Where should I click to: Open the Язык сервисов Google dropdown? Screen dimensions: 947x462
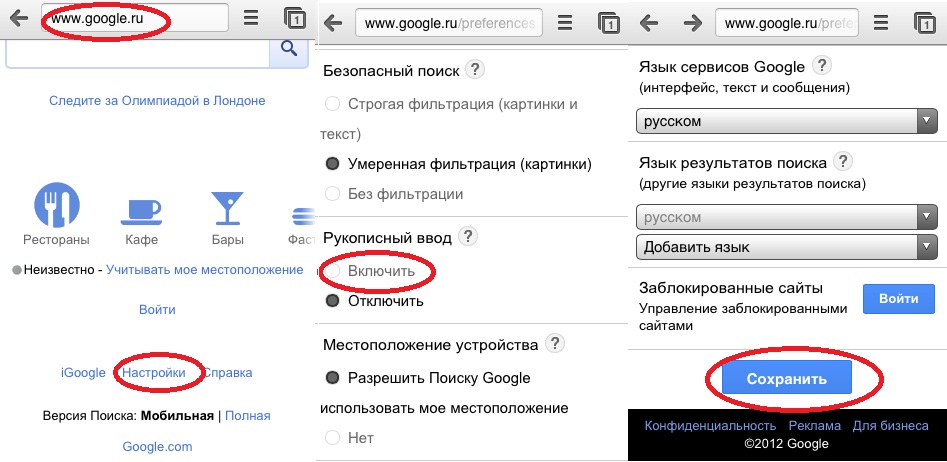click(787, 121)
